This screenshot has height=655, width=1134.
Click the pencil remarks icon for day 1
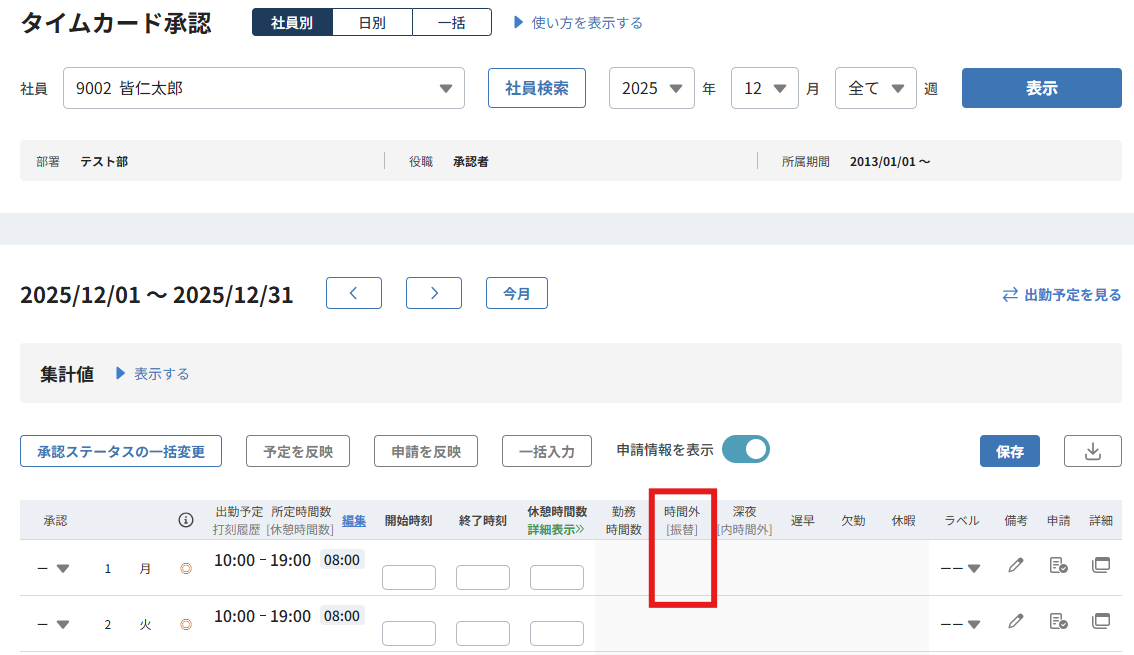pyautogui.click(x=1016, y=565)
